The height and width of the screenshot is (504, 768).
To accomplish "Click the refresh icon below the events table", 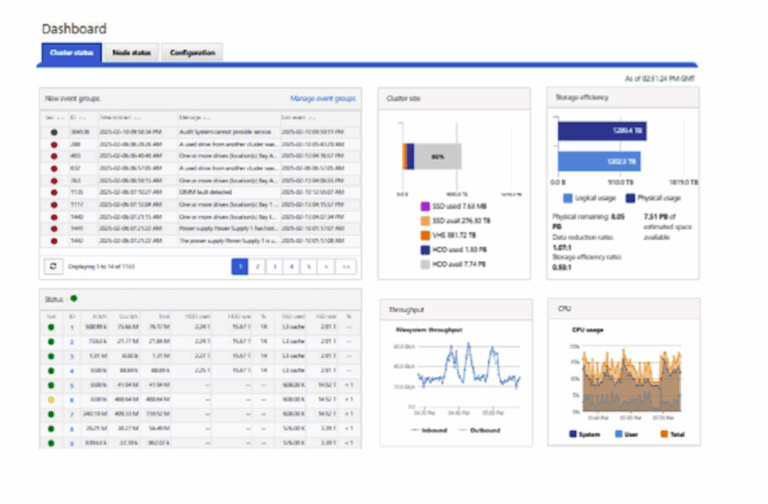I will (53, 267).
